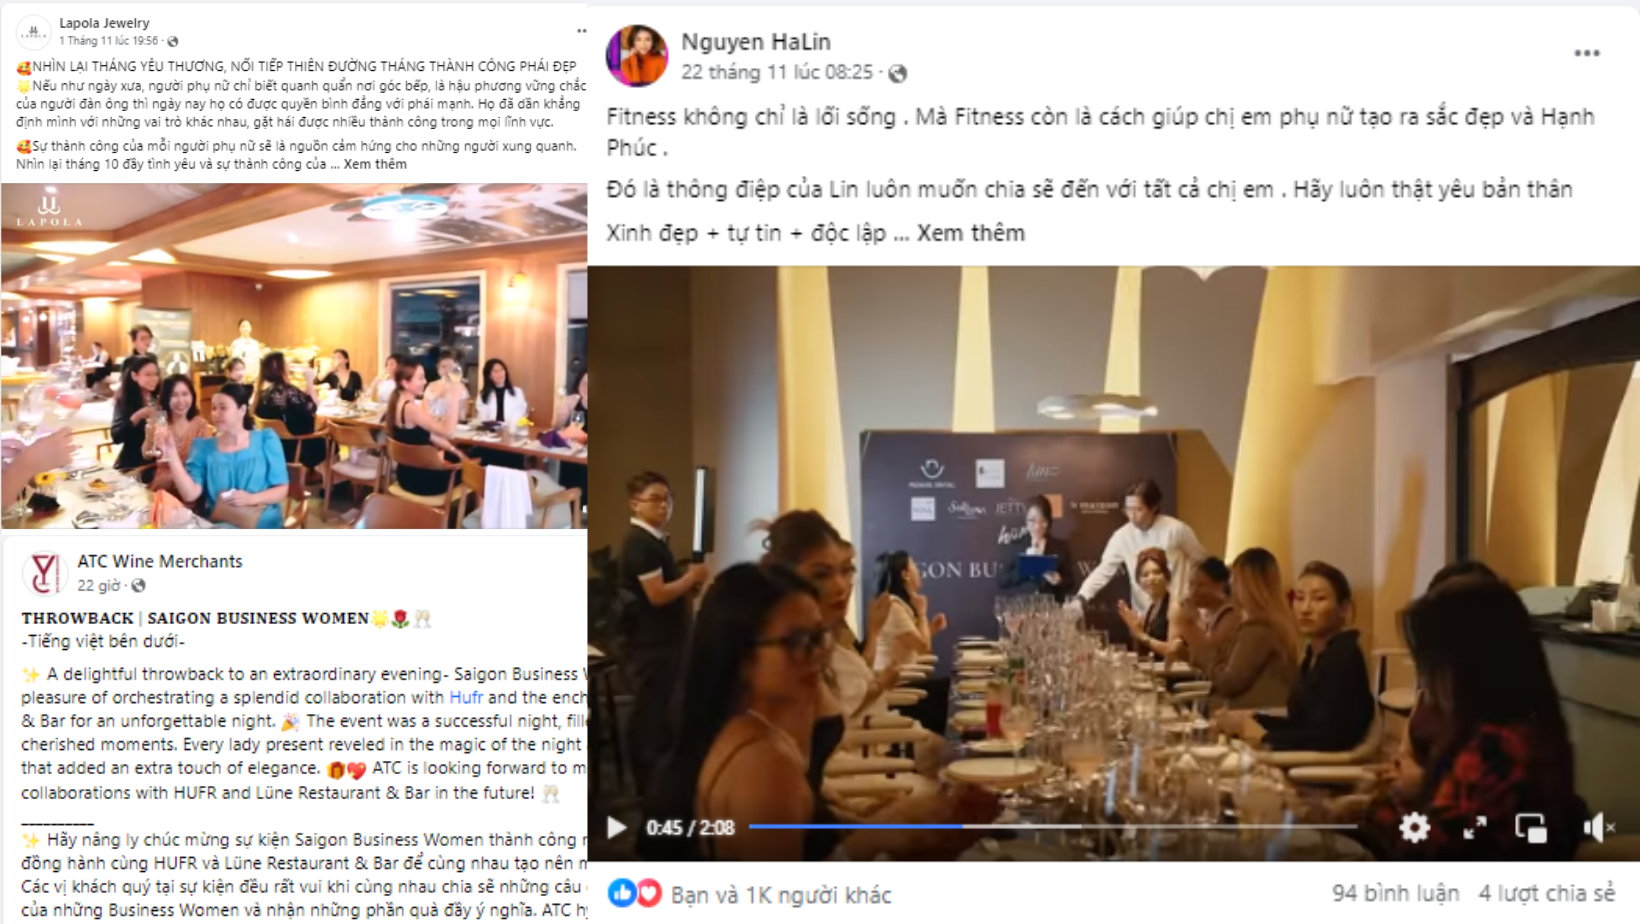Screen dimensions: 1640x924
Task: Play the Nguyen HaLin video
Action: point(617,828)
